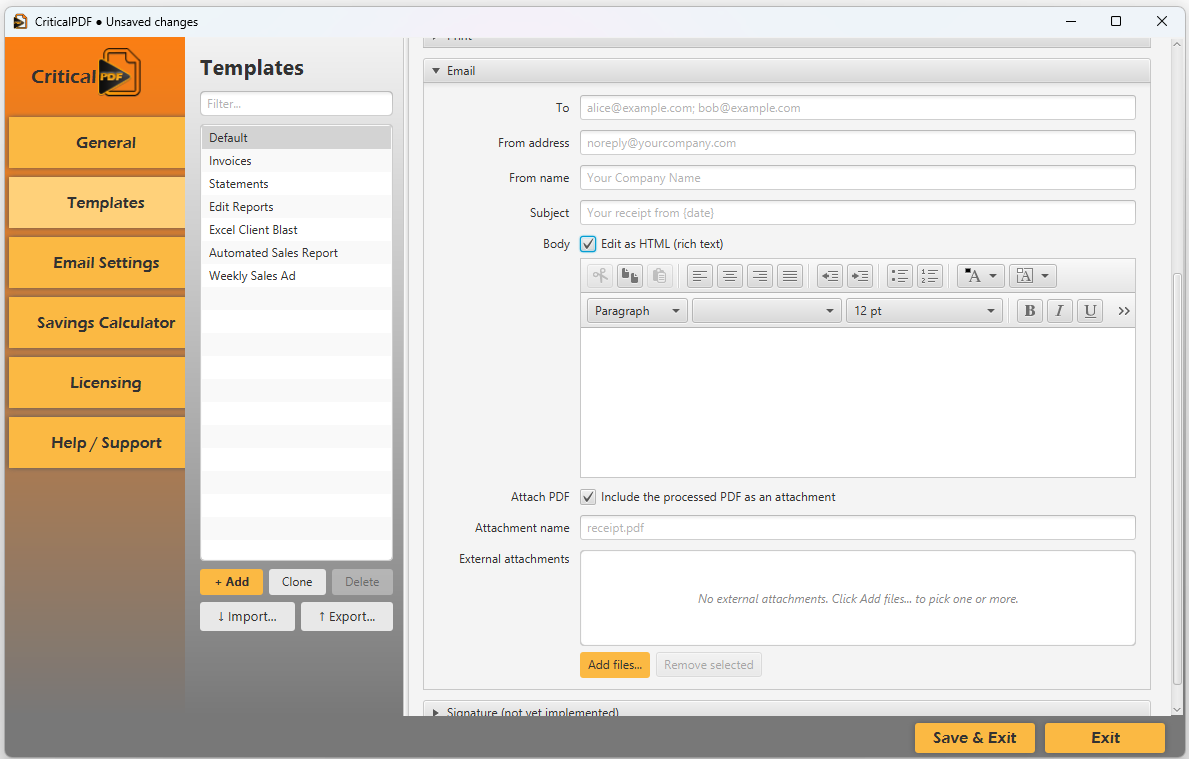Click the external attachments list box
The image size is (1189, 759).
point(858,598)
